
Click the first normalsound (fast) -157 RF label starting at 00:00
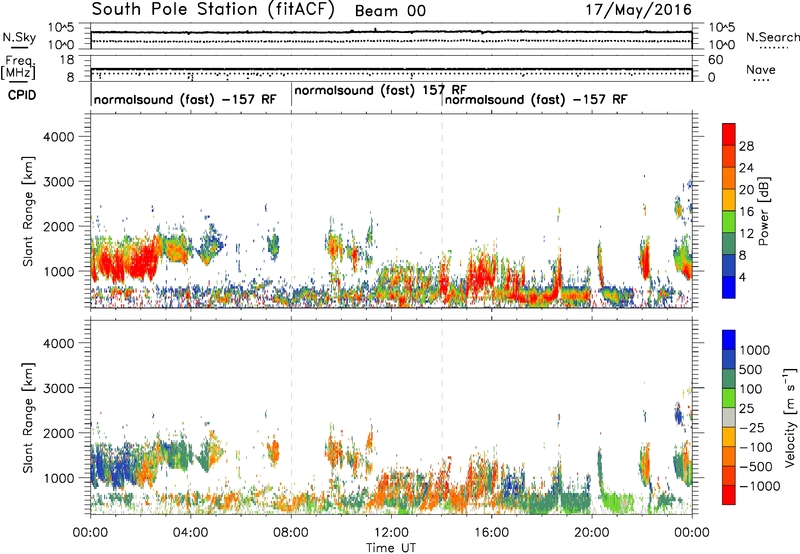click(x=185, y=99)
